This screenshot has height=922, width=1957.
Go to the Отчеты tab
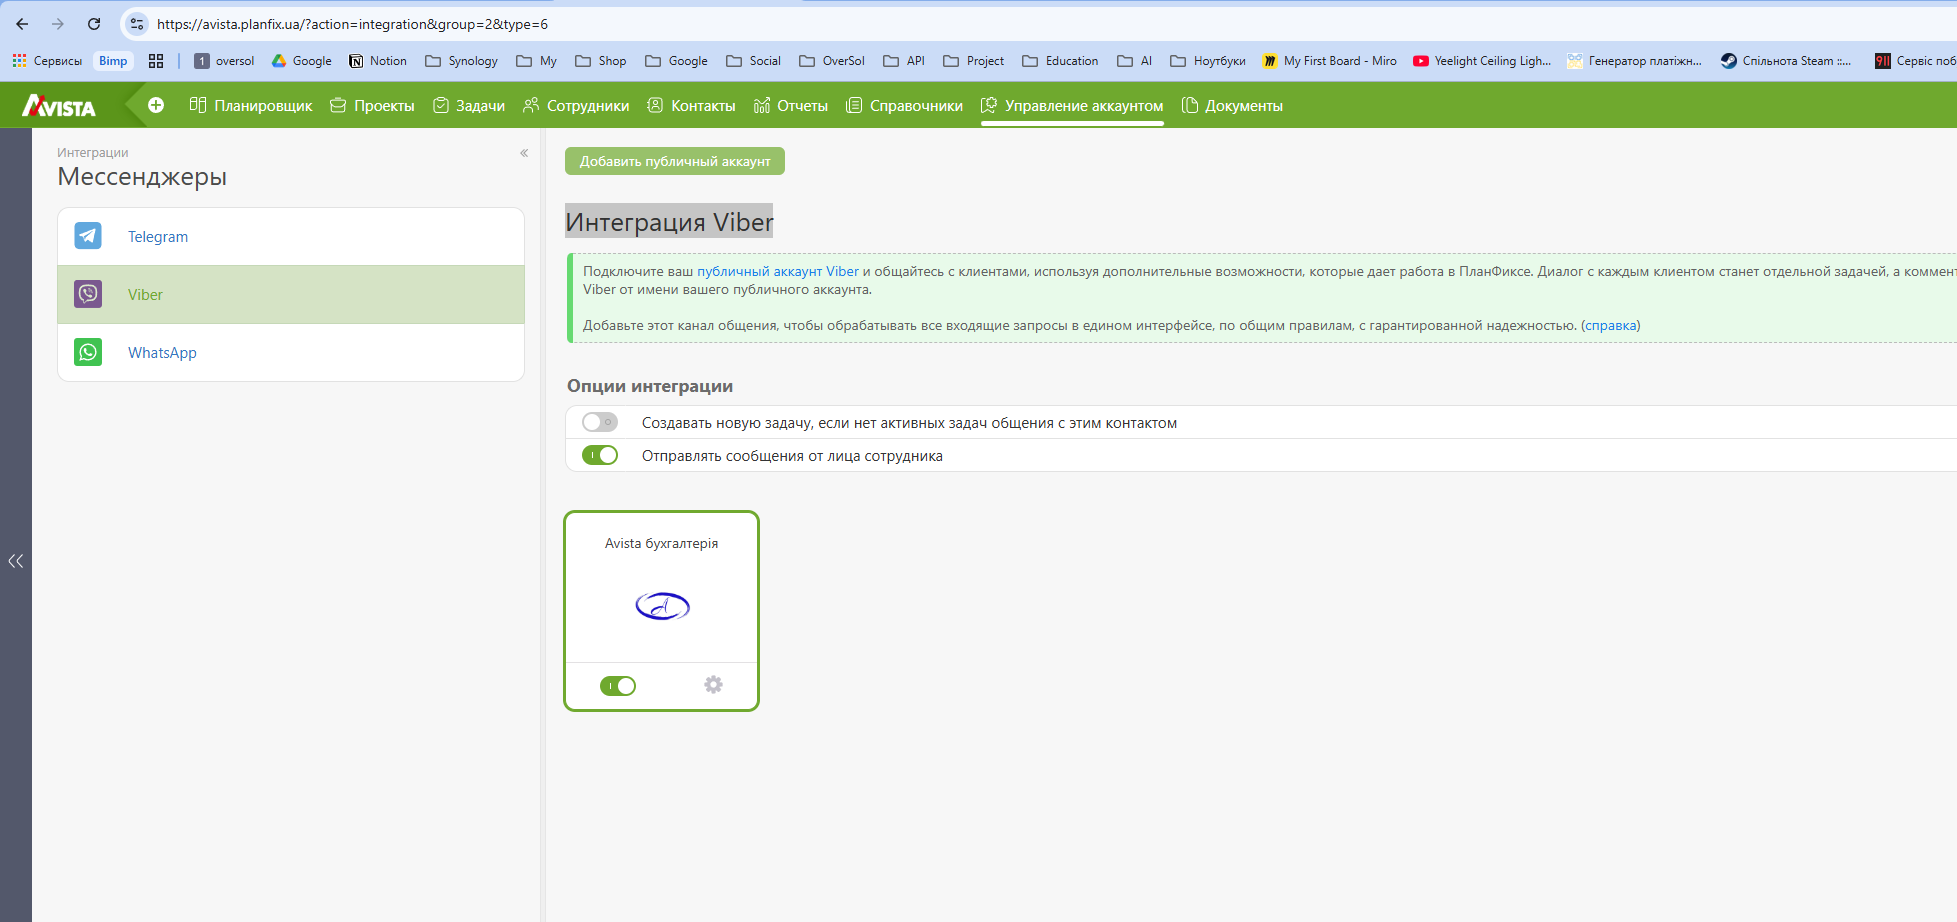click(791, 106)
